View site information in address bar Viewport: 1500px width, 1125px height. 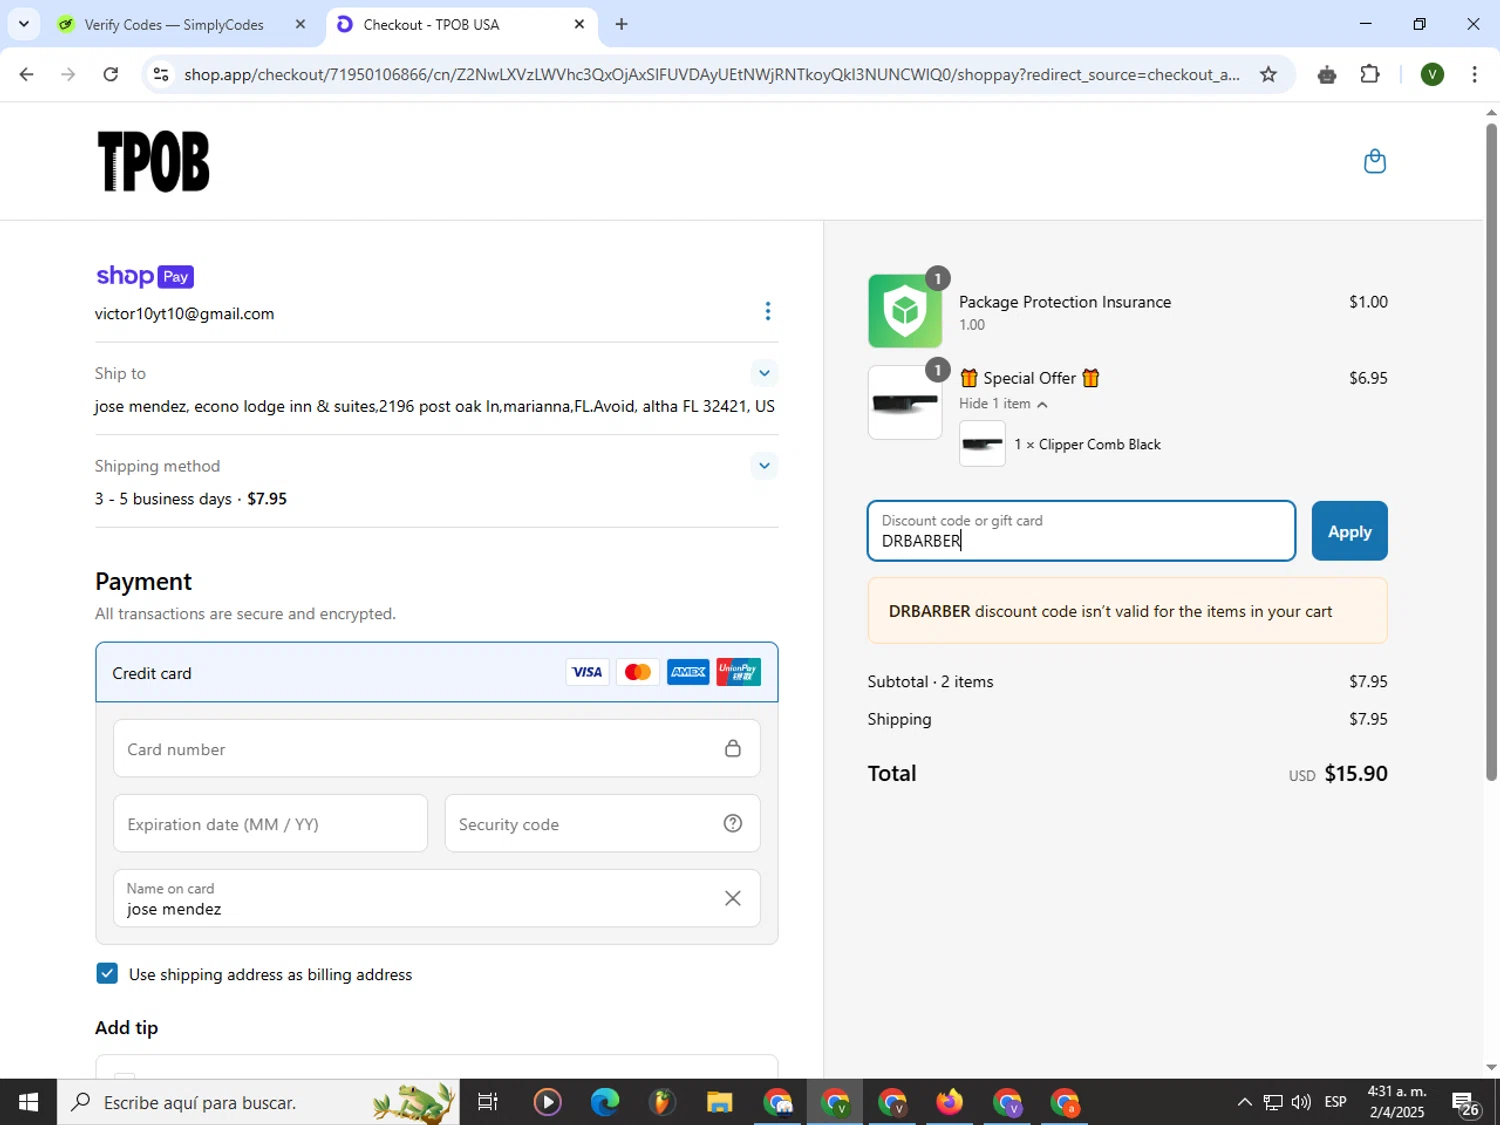click(161, 74)
